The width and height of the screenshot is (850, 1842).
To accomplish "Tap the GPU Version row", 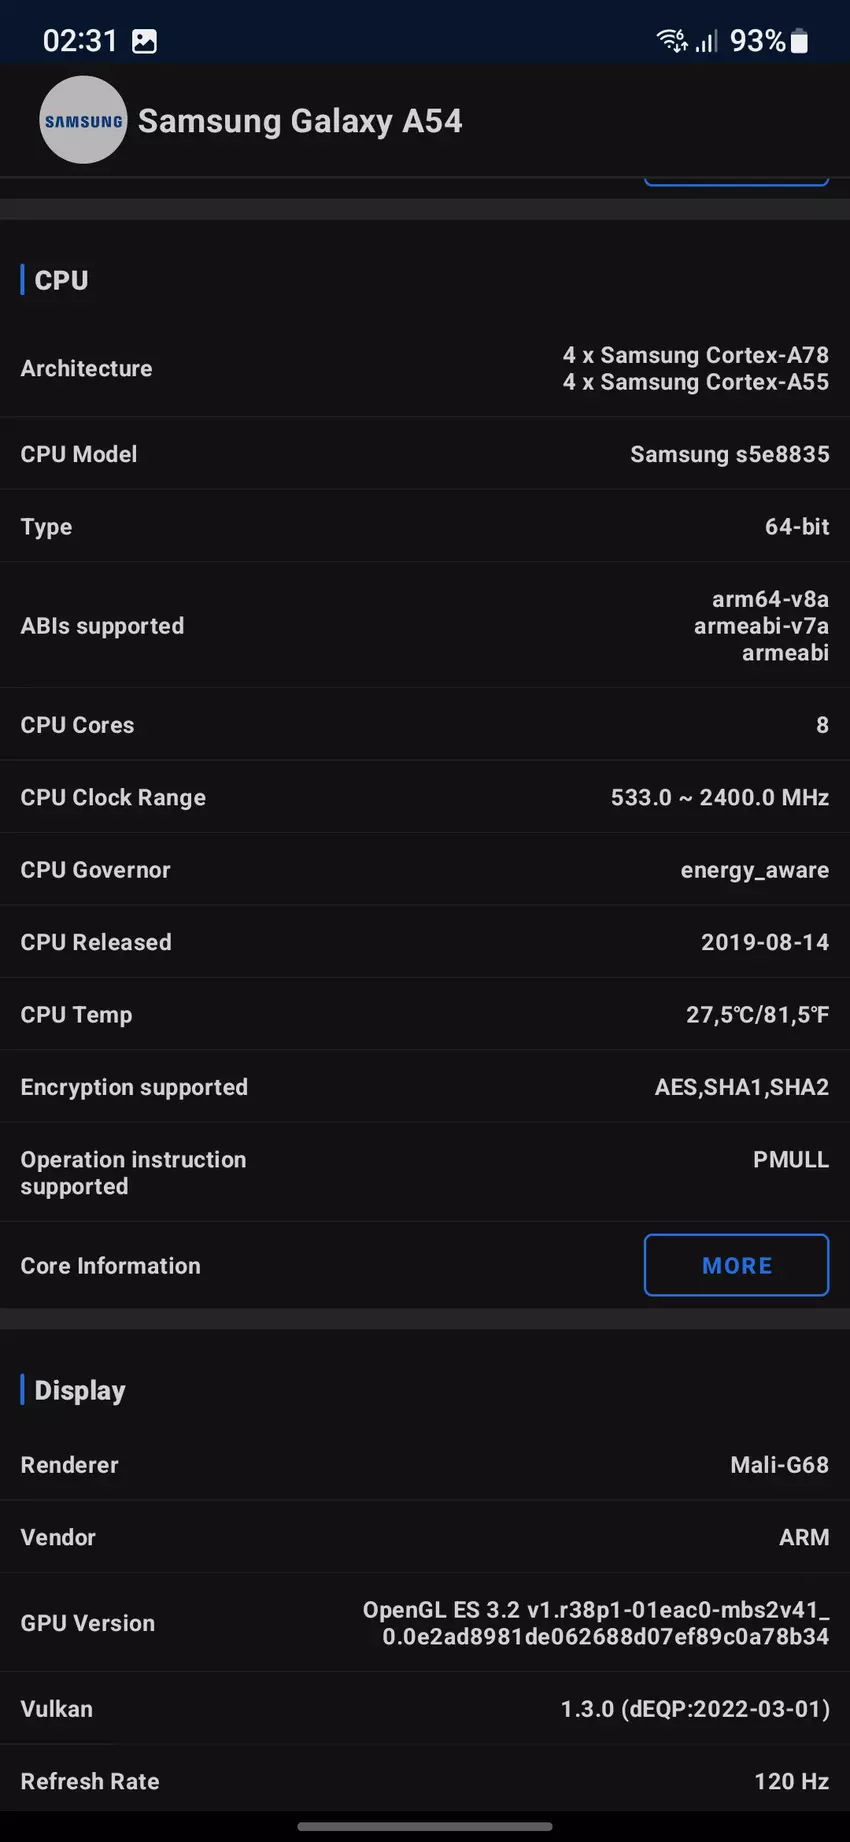I will click(x=425, y=1623).
